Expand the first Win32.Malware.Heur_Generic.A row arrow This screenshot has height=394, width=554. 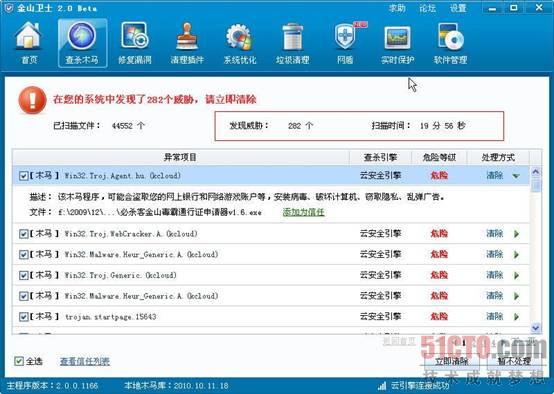pyautogui.click(x=517, y=254)
